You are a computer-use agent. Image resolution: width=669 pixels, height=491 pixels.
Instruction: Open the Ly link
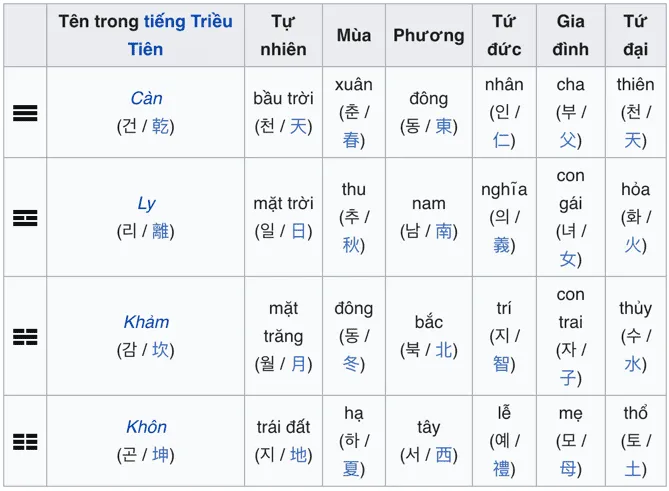tap(146, 204)
